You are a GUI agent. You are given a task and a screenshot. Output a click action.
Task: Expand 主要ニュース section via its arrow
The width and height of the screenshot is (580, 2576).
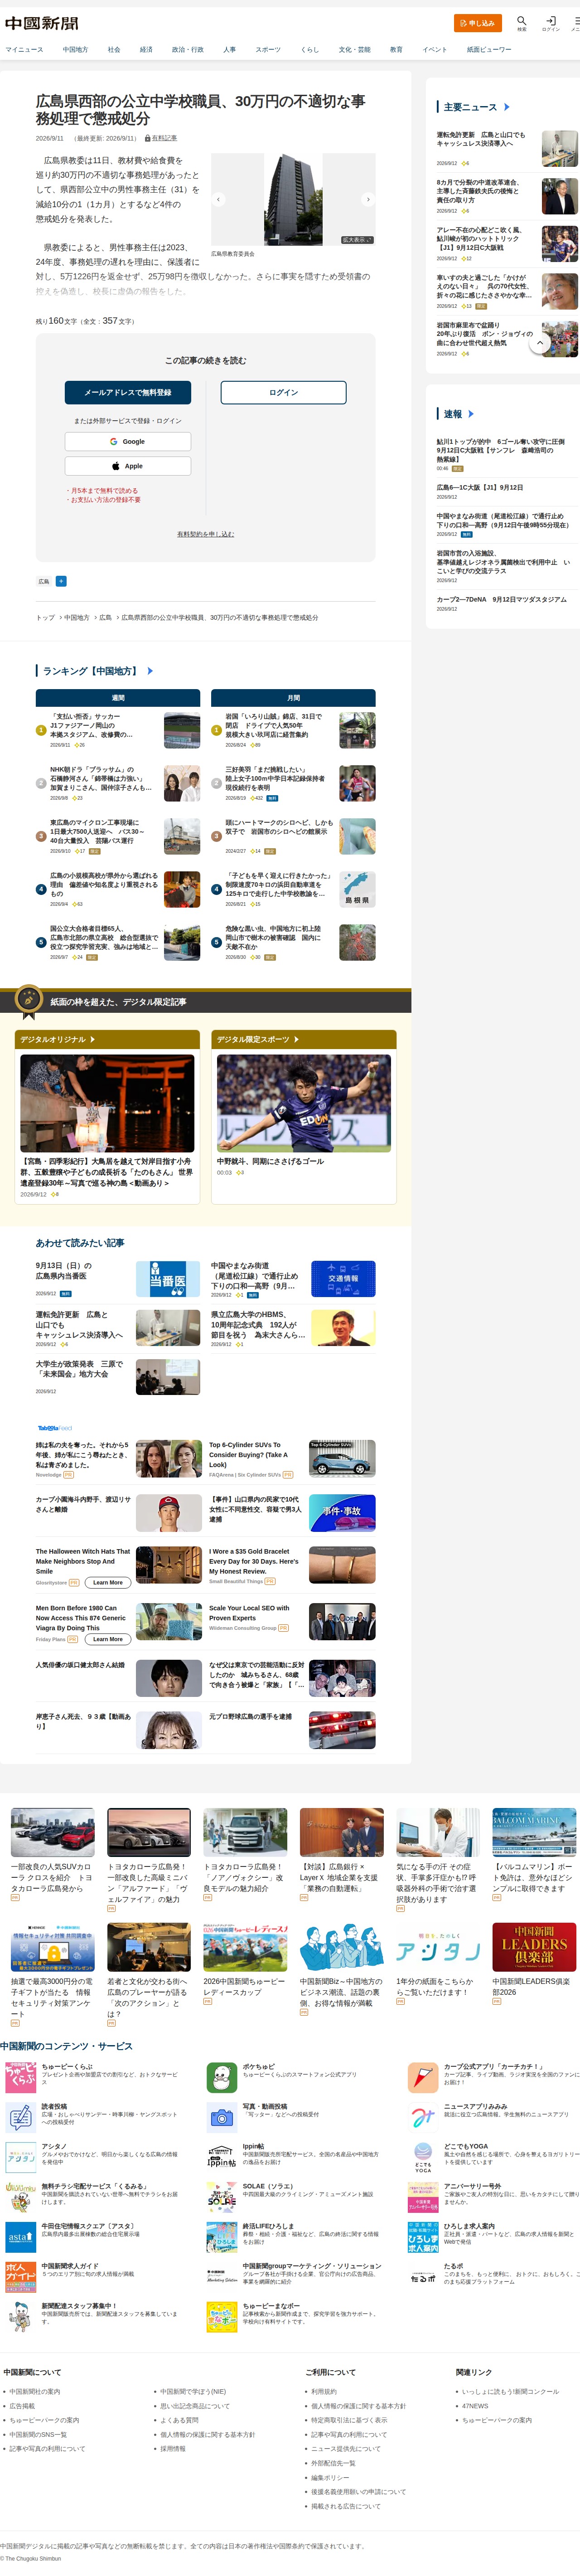coord(506,106)
